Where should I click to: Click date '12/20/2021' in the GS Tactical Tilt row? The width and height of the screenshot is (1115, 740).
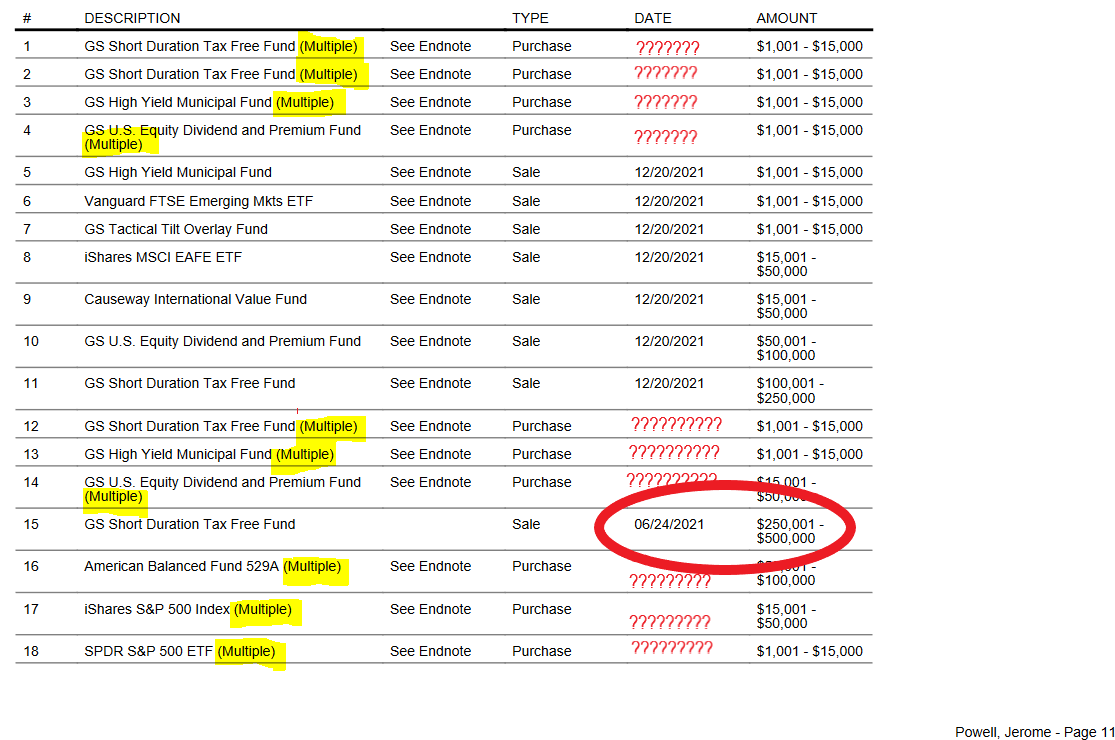pyautogui.click(x=669, y=229)
